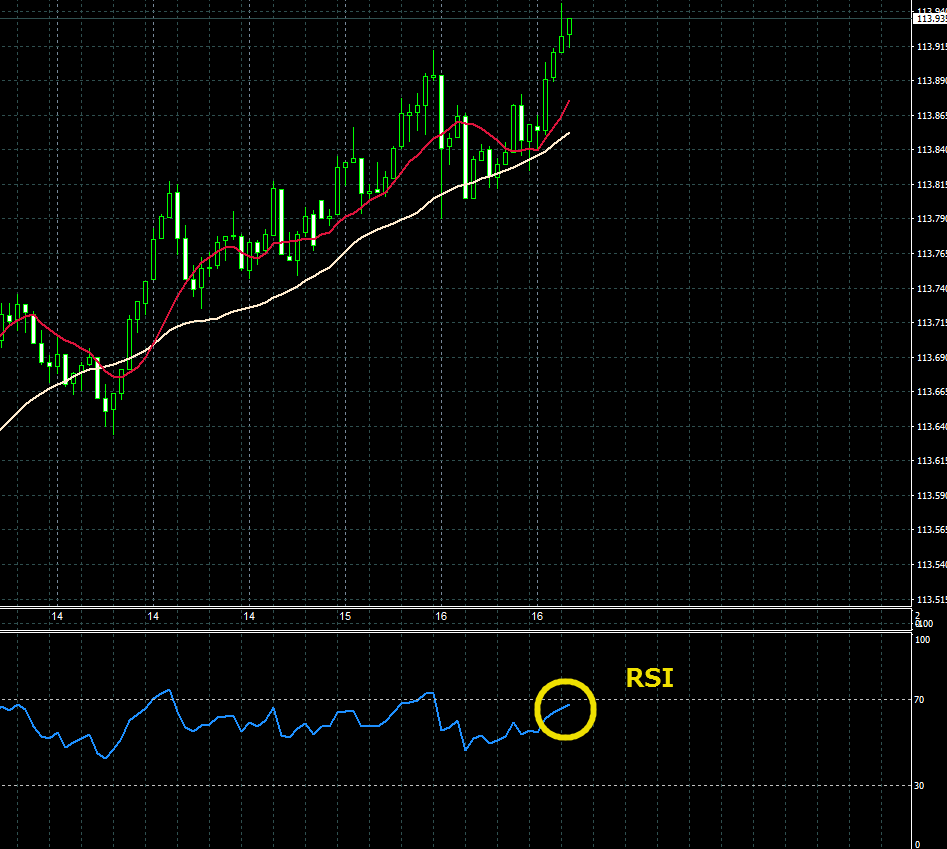The image size is (947, 849).
Task: Click the 113.640 price axis value
Action: [x=930, y=427]
